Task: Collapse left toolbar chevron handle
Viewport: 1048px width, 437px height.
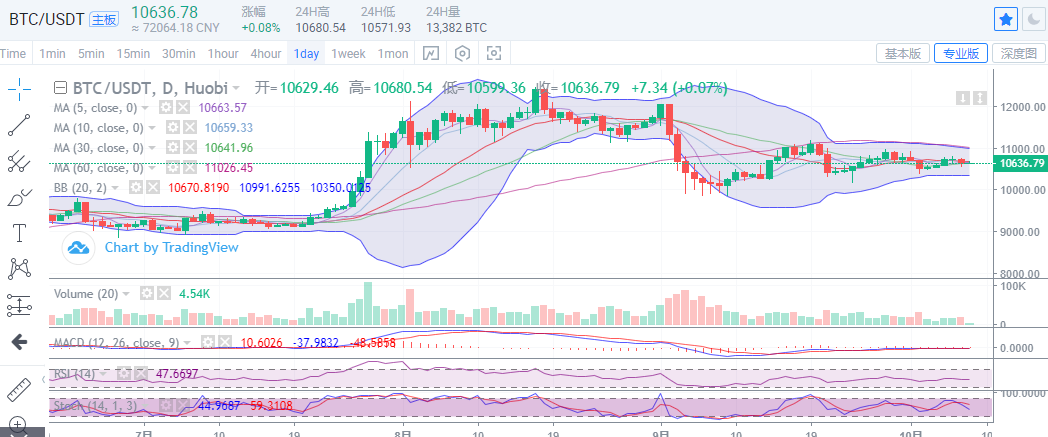Action: point(43,380)
